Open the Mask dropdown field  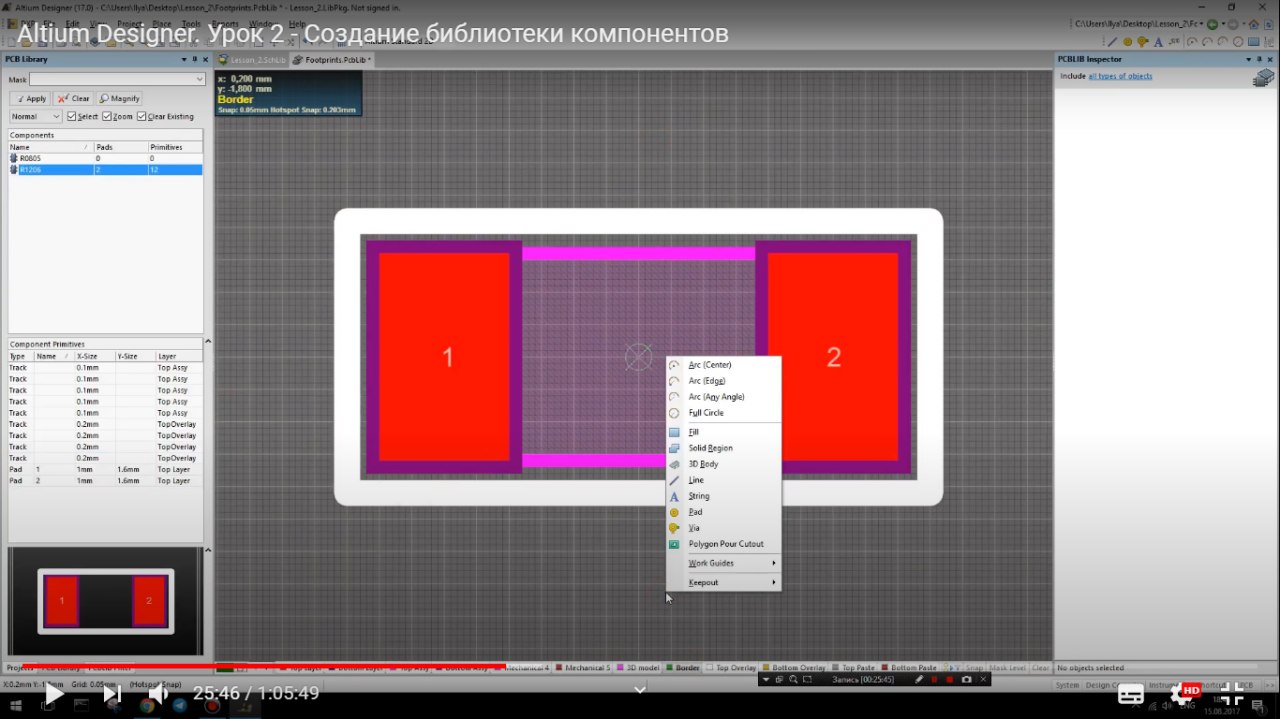pos(117,79)
